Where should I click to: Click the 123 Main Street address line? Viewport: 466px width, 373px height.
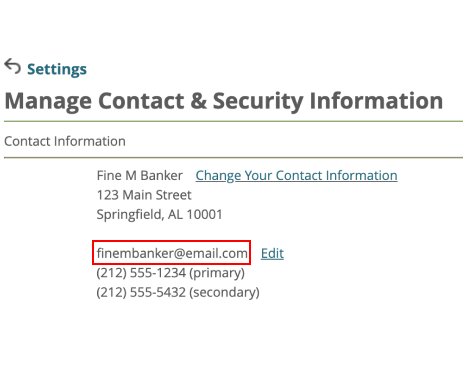(x=144, y=195)
